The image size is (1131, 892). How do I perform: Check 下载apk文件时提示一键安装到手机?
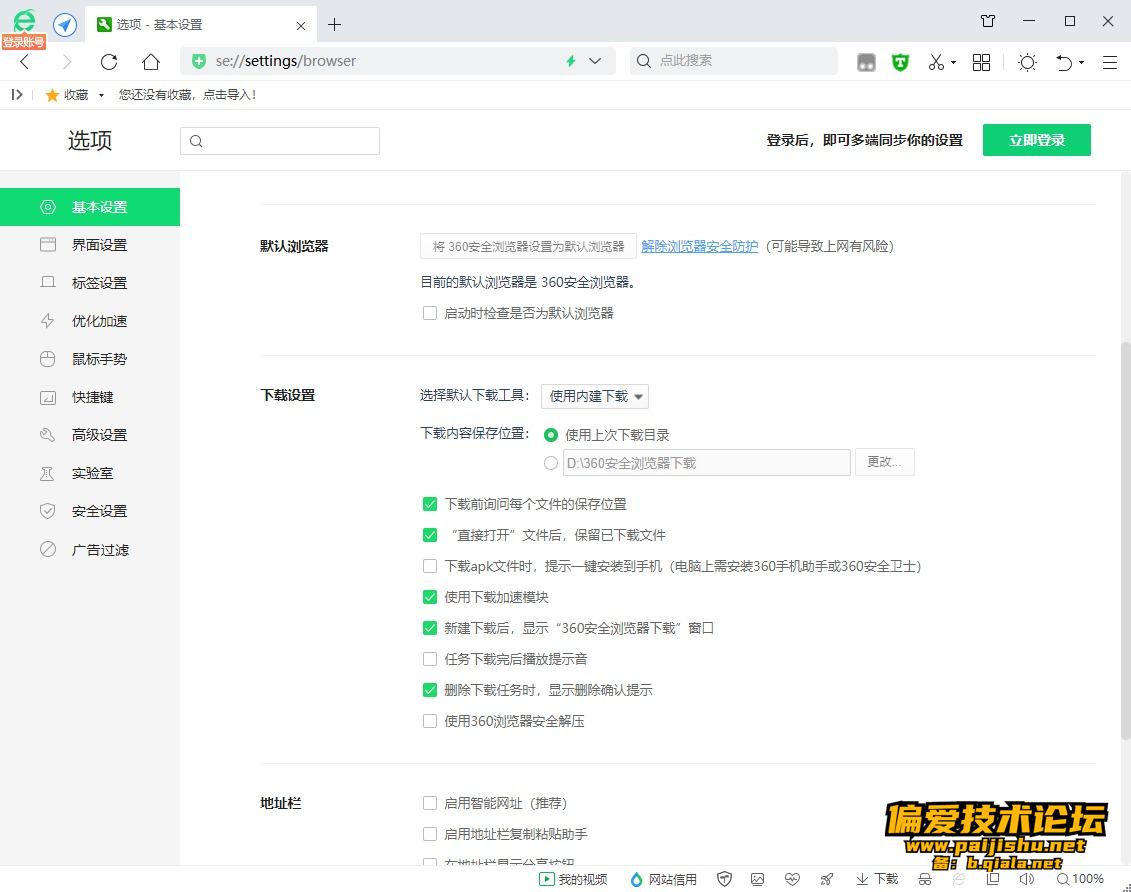430,566
